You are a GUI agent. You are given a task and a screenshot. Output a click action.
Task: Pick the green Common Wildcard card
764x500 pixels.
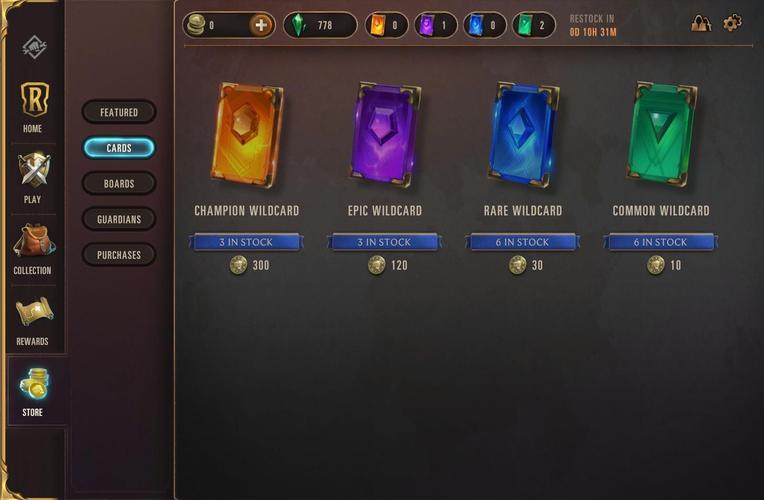coord(662,135)
